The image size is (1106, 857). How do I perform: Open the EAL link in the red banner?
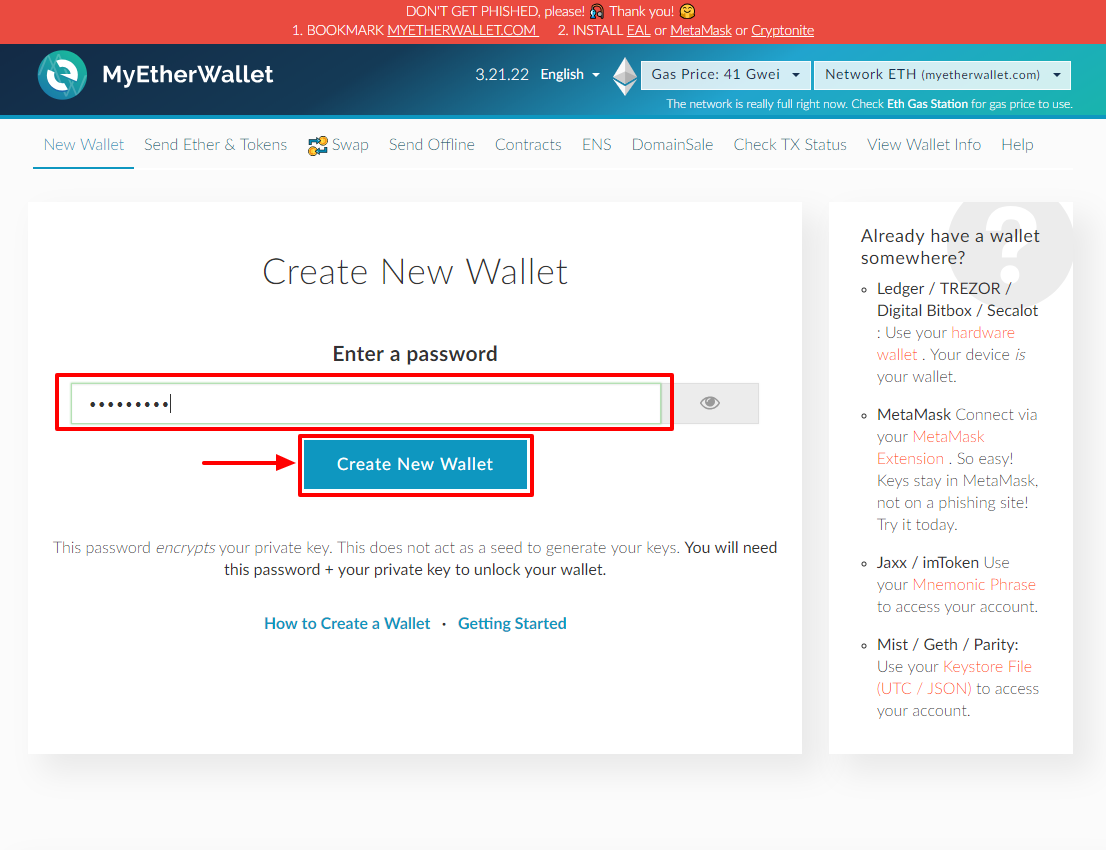click(x=638, y=30)
